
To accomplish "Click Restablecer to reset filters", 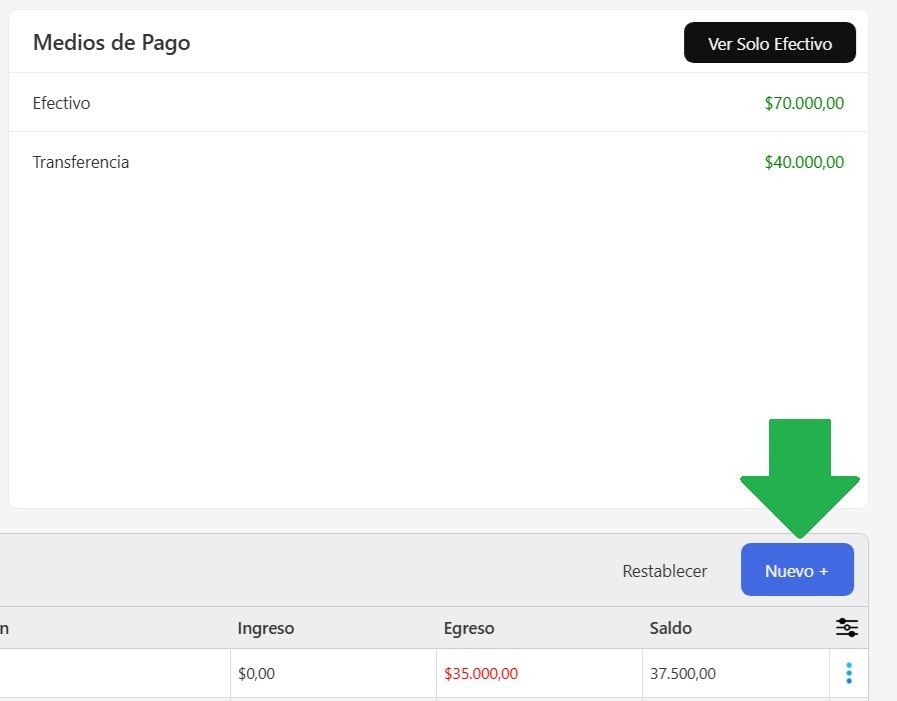I will 664,571.
